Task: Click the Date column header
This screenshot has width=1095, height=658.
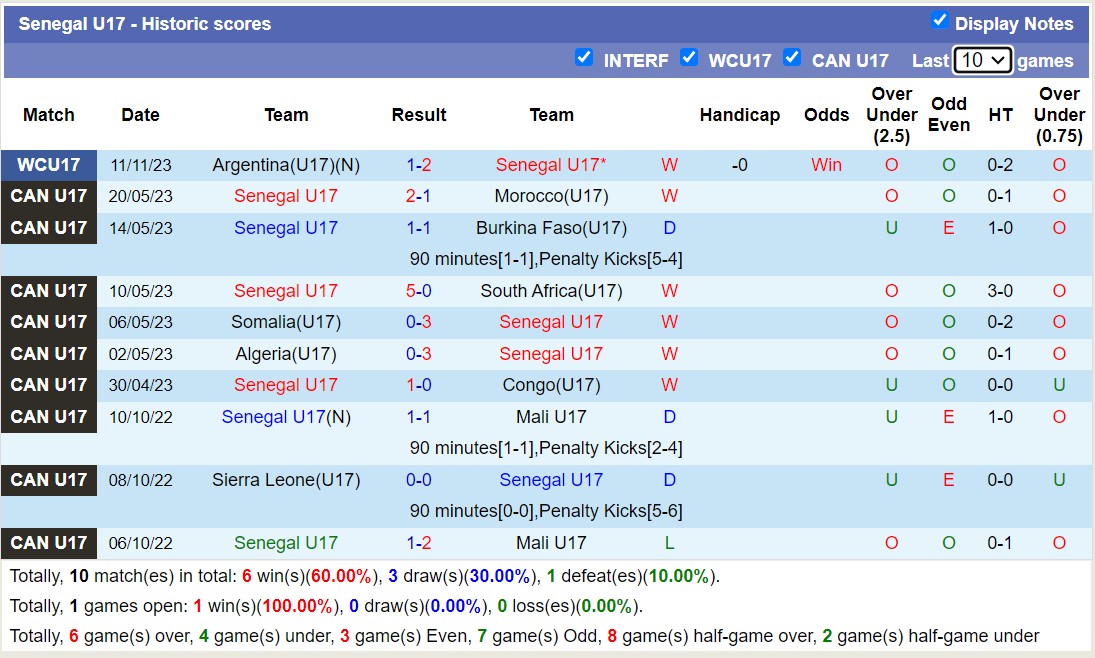Action: tap(140, 115)
